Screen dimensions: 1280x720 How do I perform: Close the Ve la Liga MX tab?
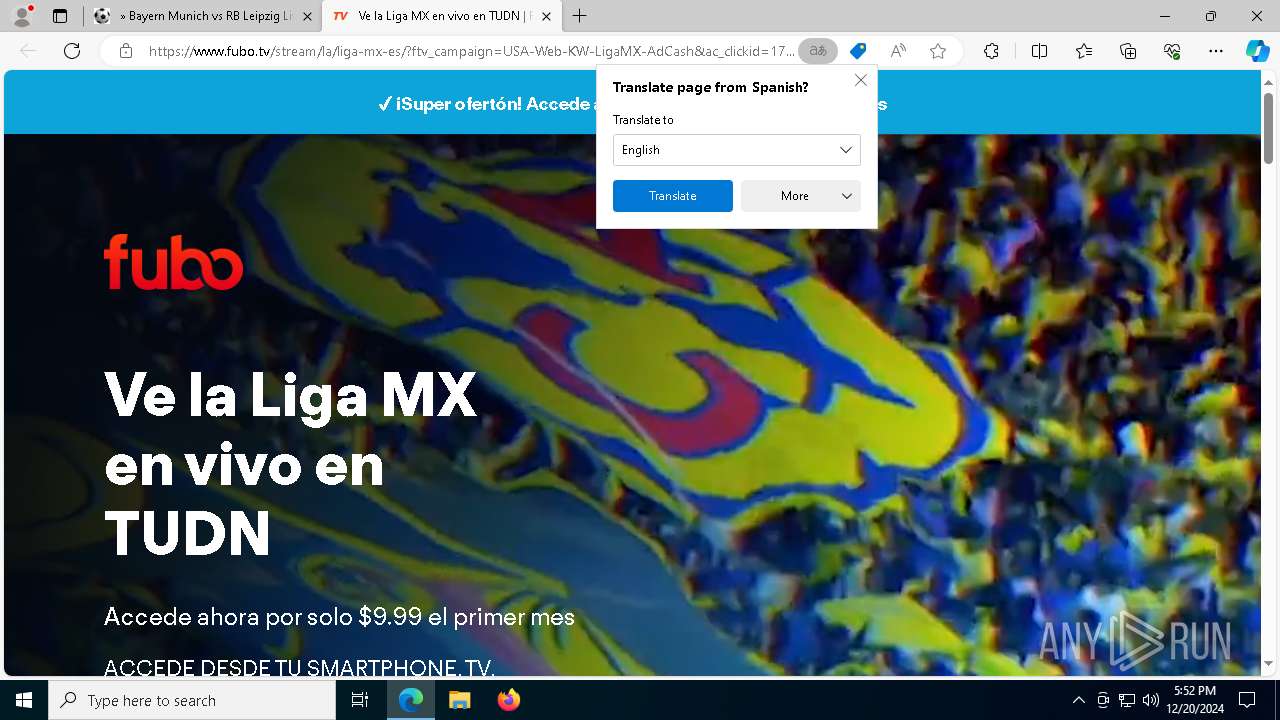[546, 16]
